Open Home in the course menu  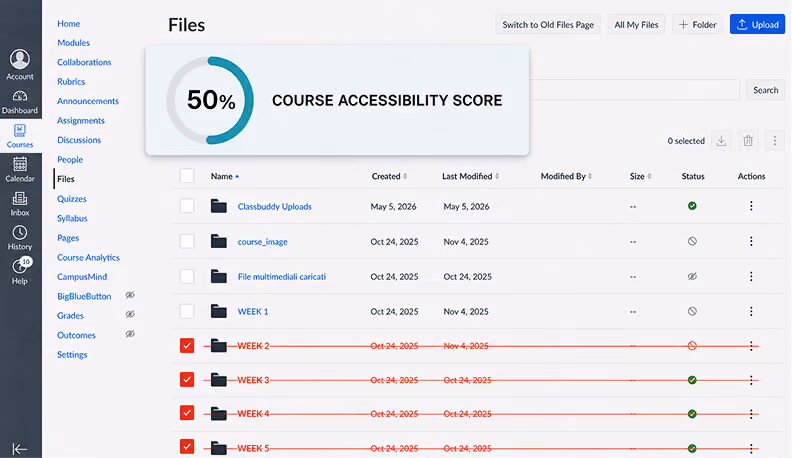pos(69,24)
